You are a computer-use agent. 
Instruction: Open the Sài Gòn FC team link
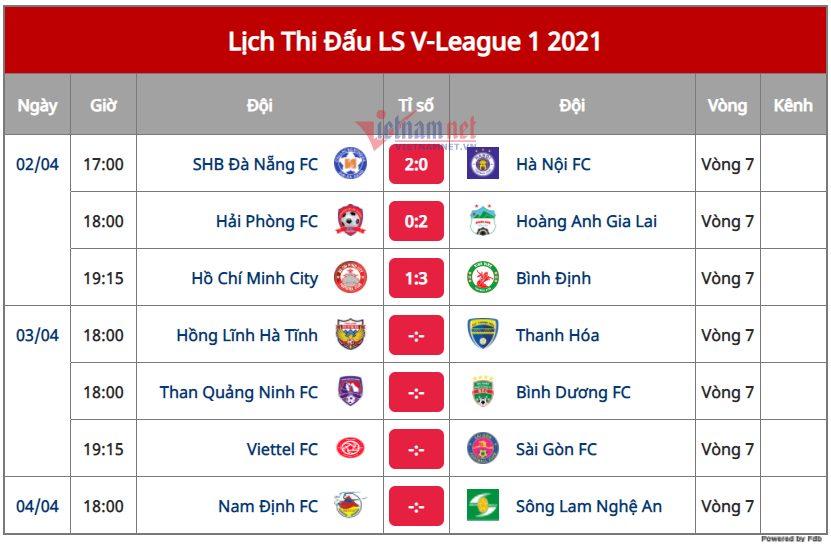[x=556, y=449]
